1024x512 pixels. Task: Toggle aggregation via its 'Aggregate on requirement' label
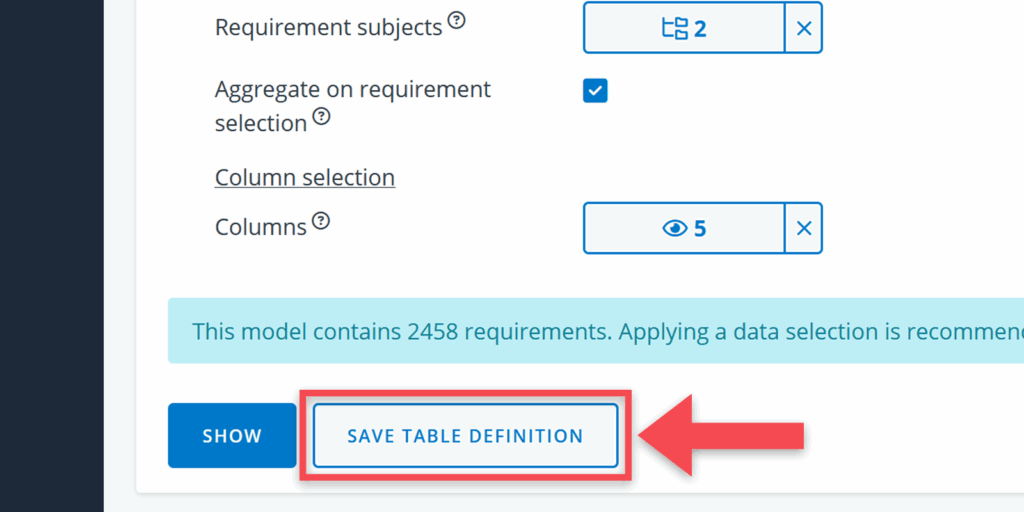tap(352, 90)
